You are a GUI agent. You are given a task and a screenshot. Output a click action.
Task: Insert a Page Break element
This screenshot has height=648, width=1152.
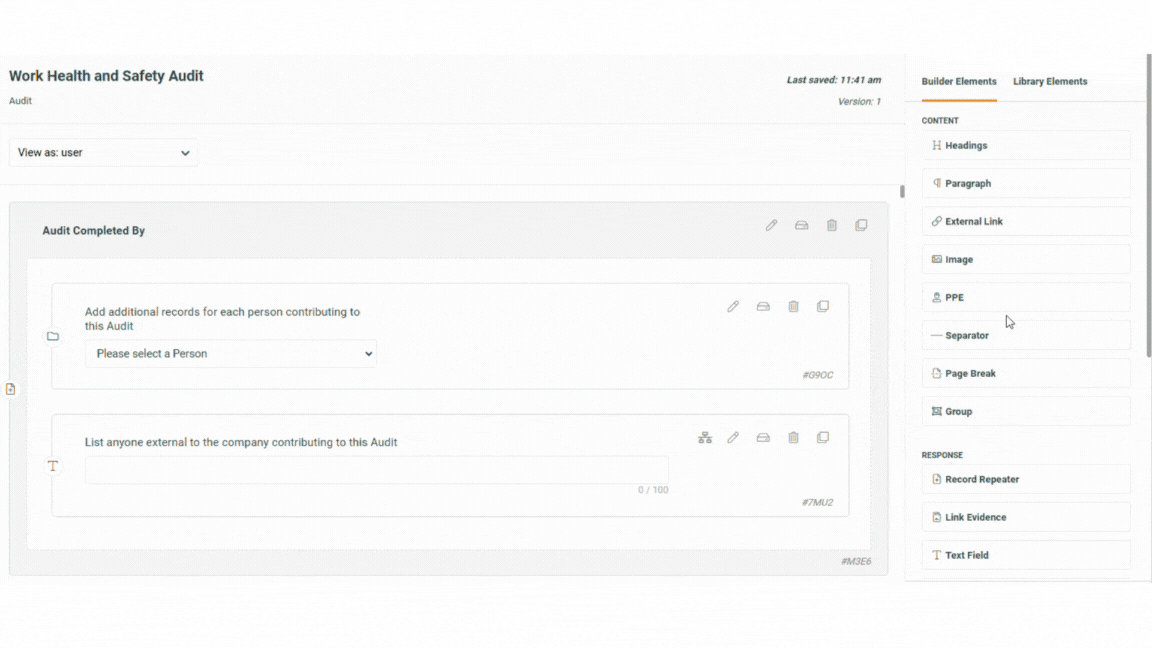click(x=1026, y=374)
